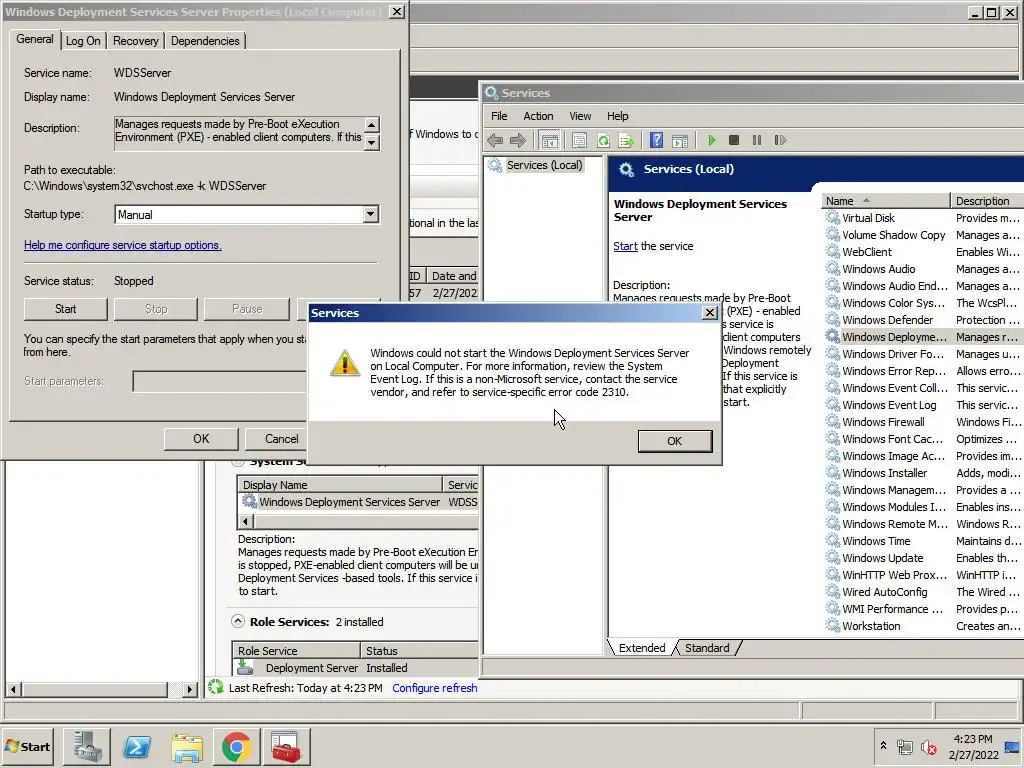Screen dimensions: 1024x768
Task: Open the Action menu in Services
Action: [538, 116]
